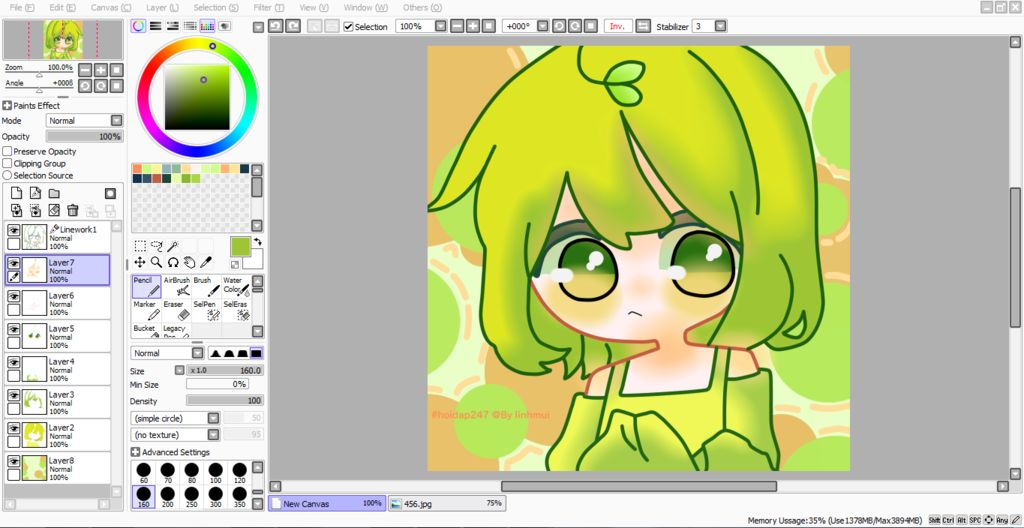Swap foreground and background colors

click(x=258, y=242)
